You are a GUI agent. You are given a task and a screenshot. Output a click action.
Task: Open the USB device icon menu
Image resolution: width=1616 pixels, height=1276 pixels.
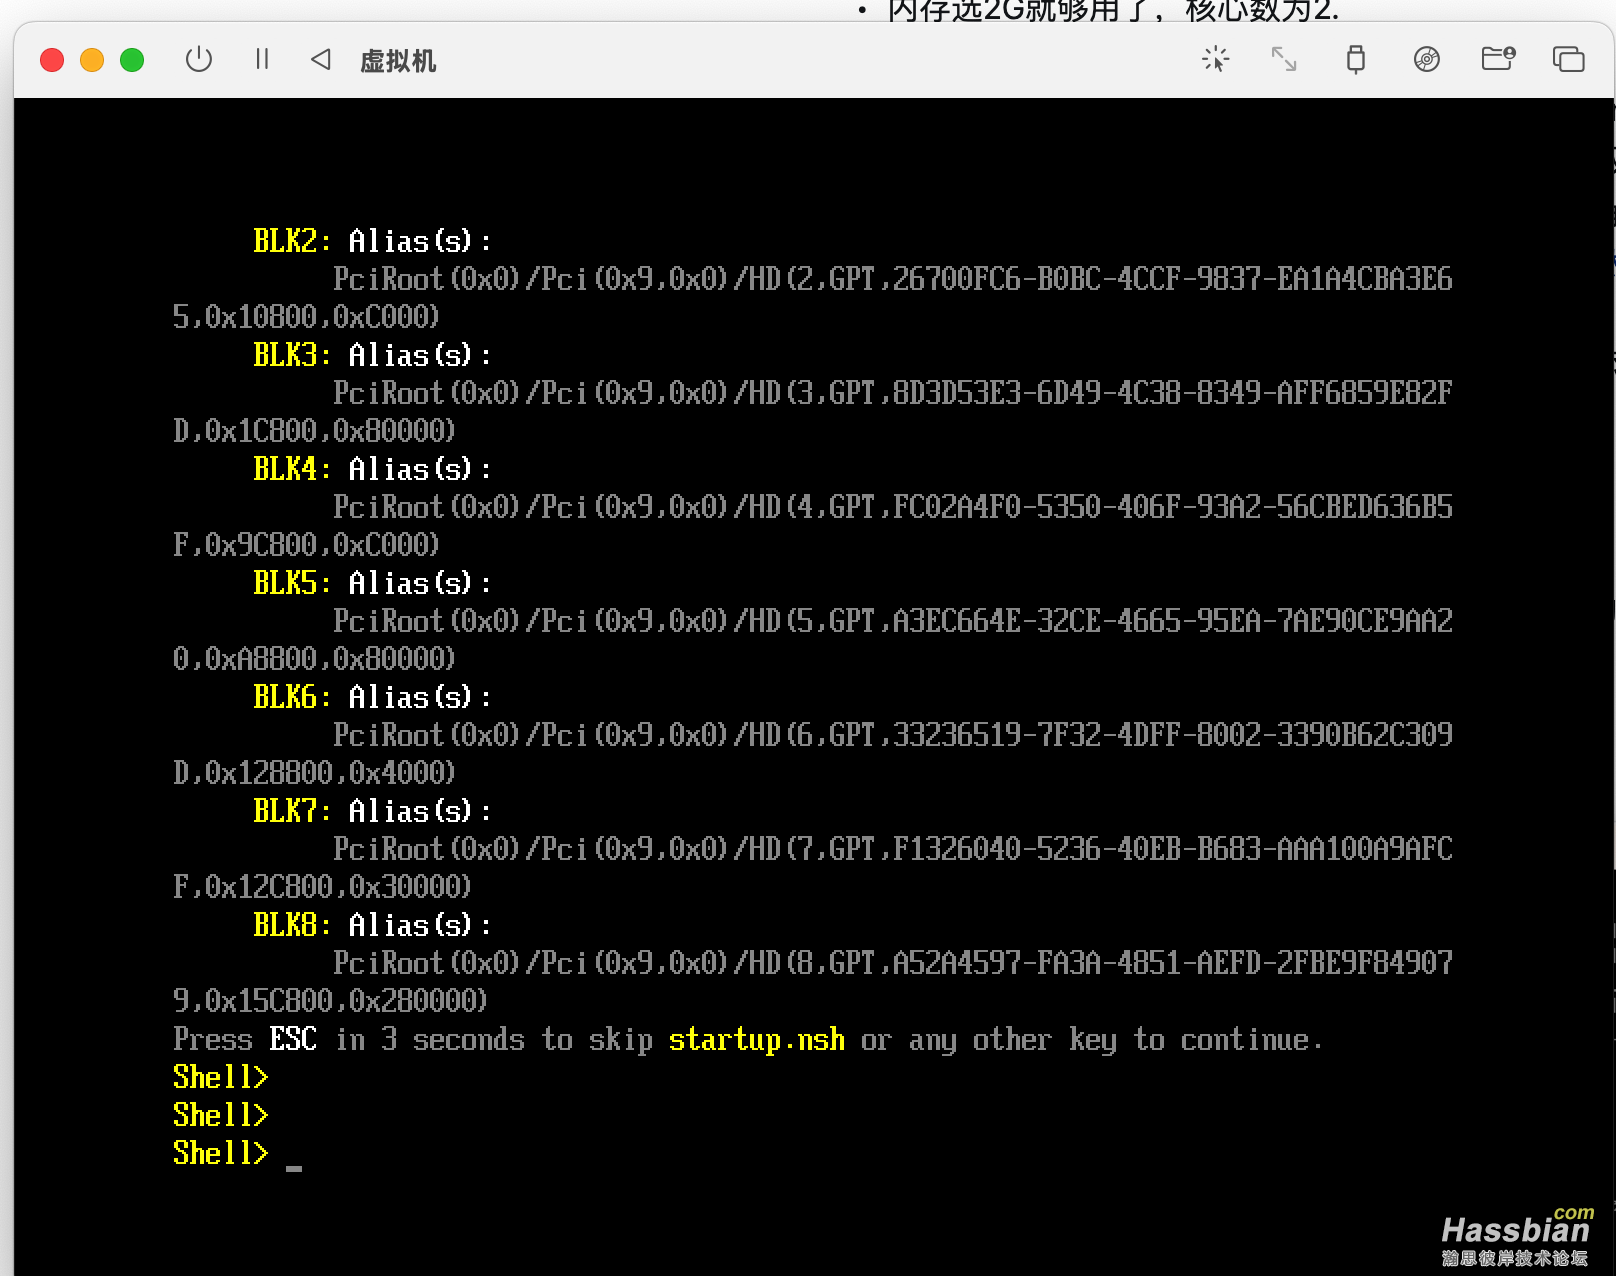[1356, 60]
